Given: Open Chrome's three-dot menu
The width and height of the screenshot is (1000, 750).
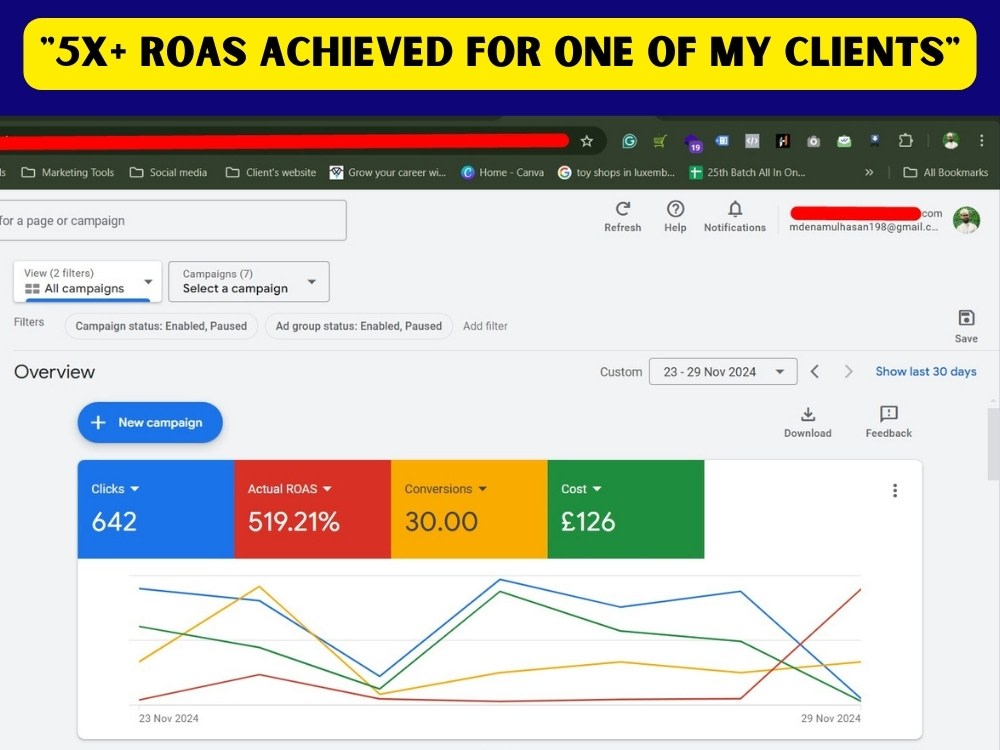Looking at the screenshot, I should point(982,141).
